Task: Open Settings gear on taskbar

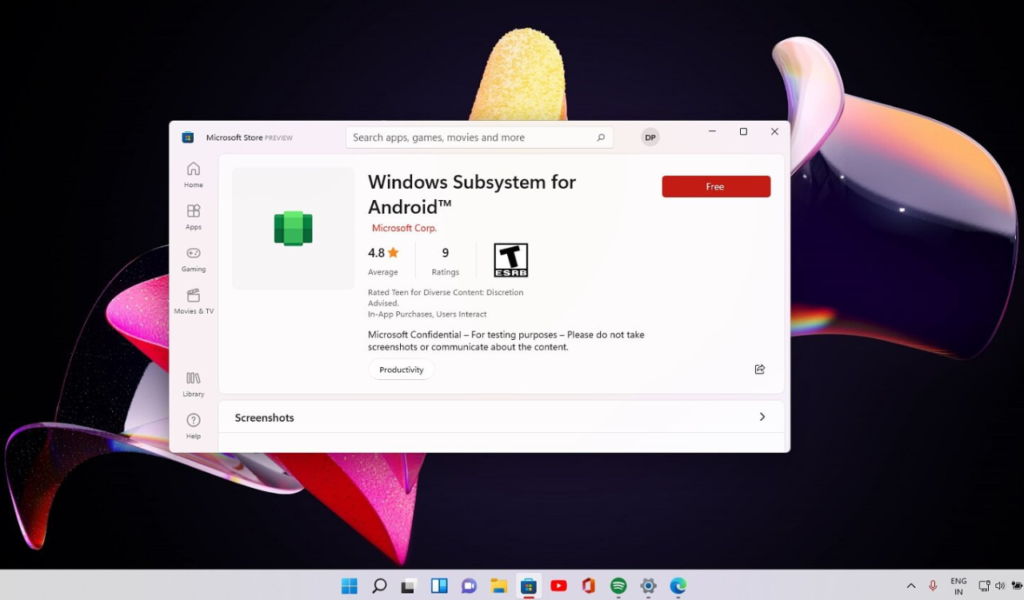Action: tap(648, 586)
